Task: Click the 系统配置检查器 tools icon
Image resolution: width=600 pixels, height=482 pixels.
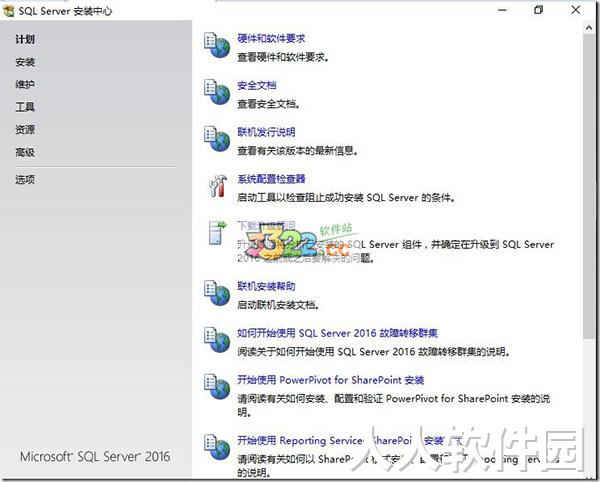Action: click(218, 186)
